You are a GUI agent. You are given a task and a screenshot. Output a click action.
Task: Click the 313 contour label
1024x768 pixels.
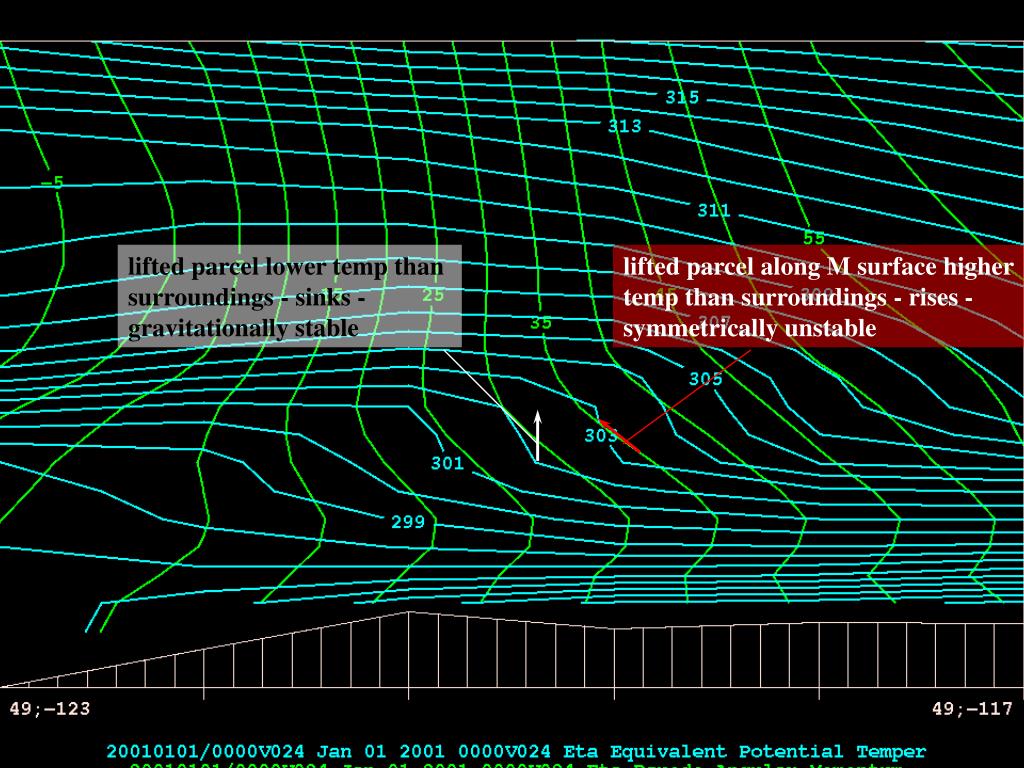point(624,126)
